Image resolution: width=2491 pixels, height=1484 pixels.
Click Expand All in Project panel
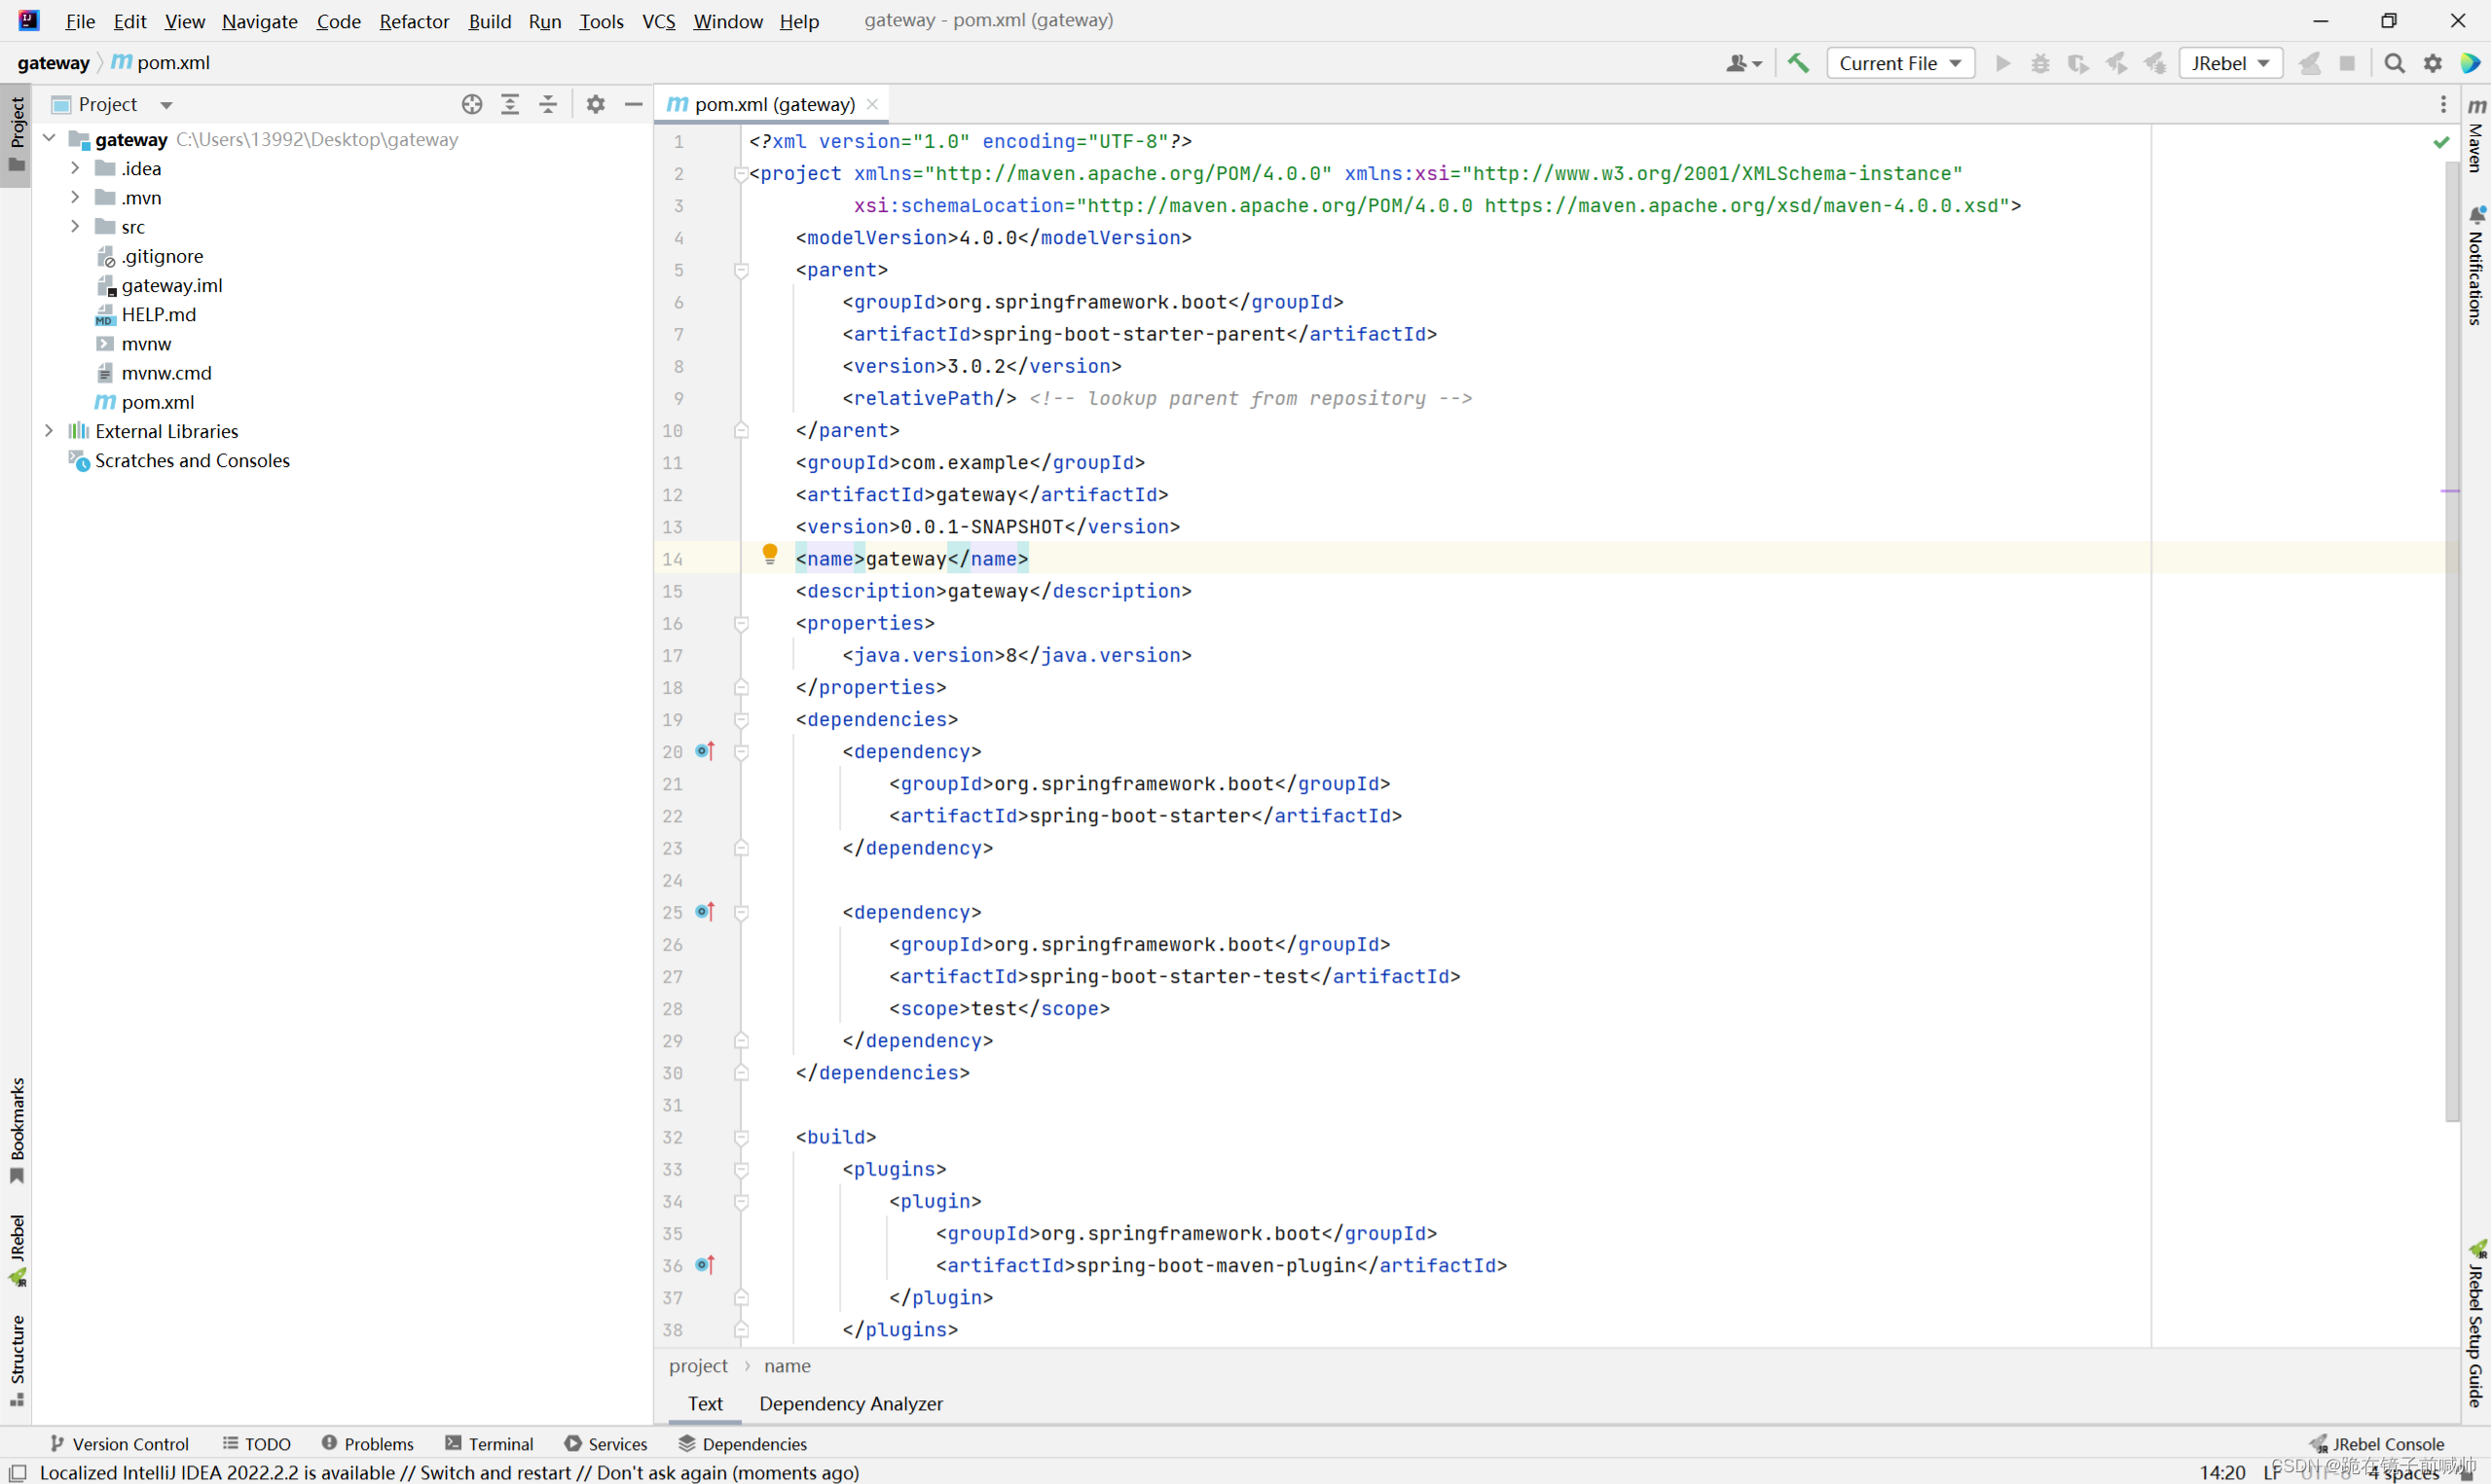(510, 104)
